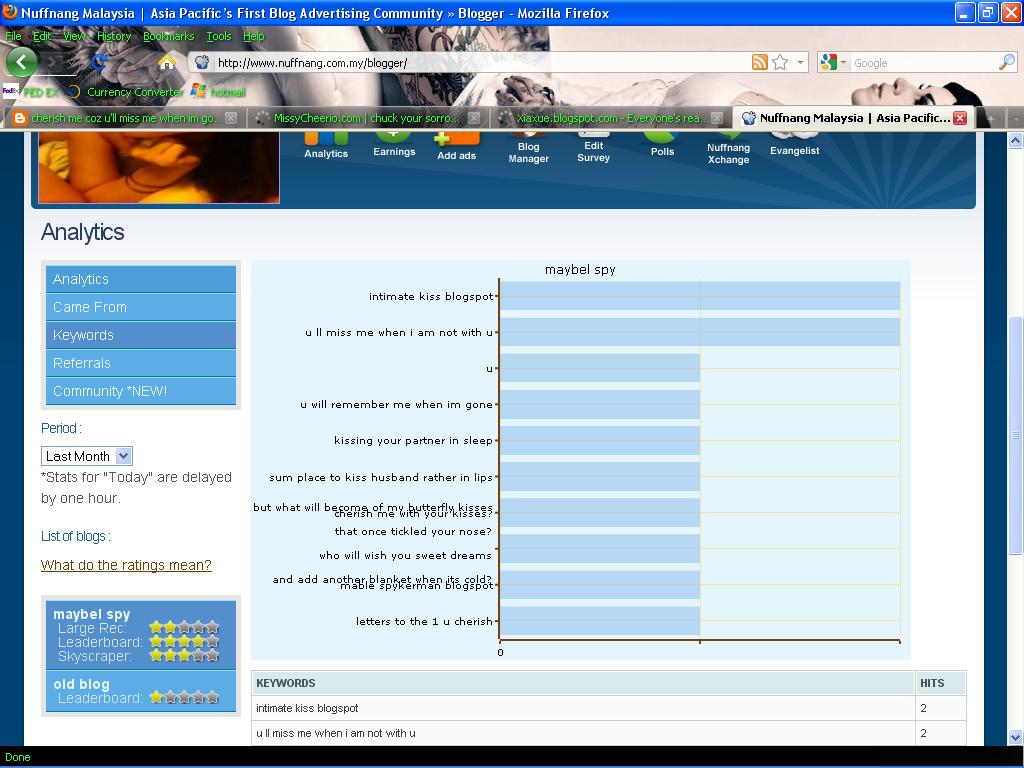Switch to the Xiaxue.blogspot.com tab
Viewport: 1024px width, 768px height.
pos(609,118)
